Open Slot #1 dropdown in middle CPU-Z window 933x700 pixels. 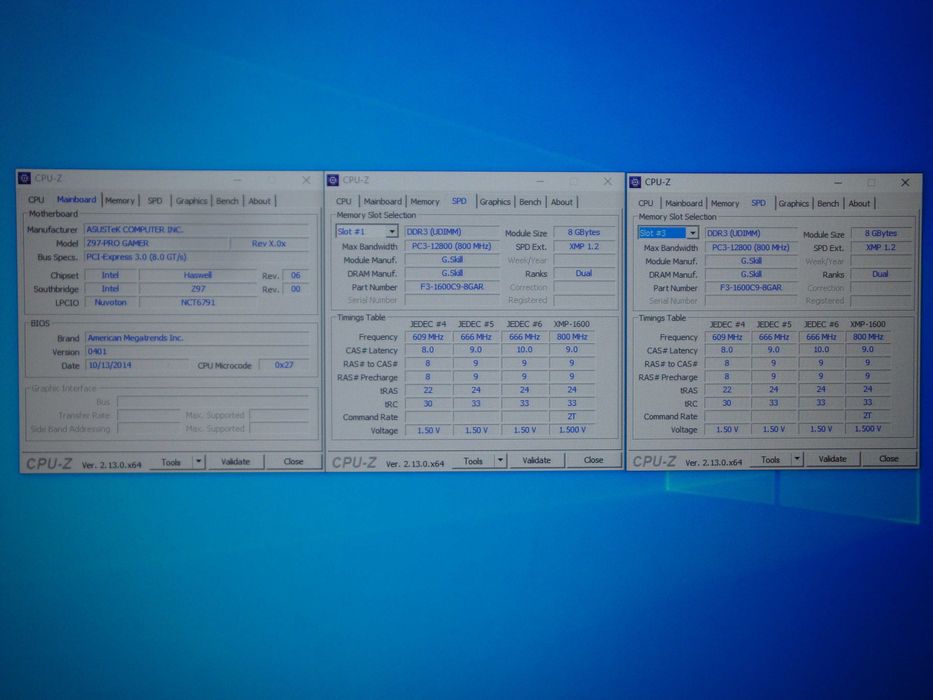point(392,232)
